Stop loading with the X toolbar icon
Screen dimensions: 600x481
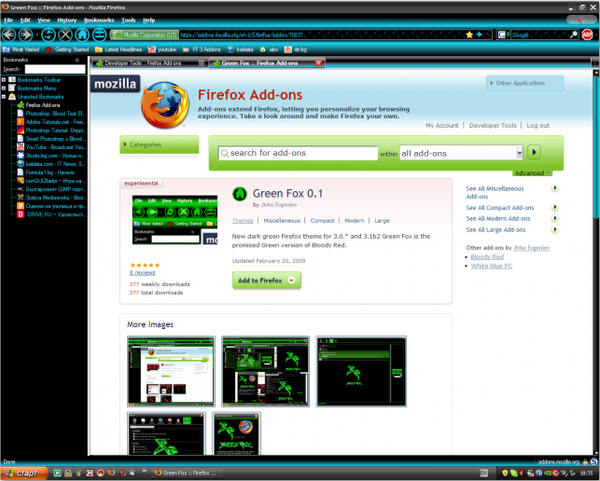click(65, 35)
